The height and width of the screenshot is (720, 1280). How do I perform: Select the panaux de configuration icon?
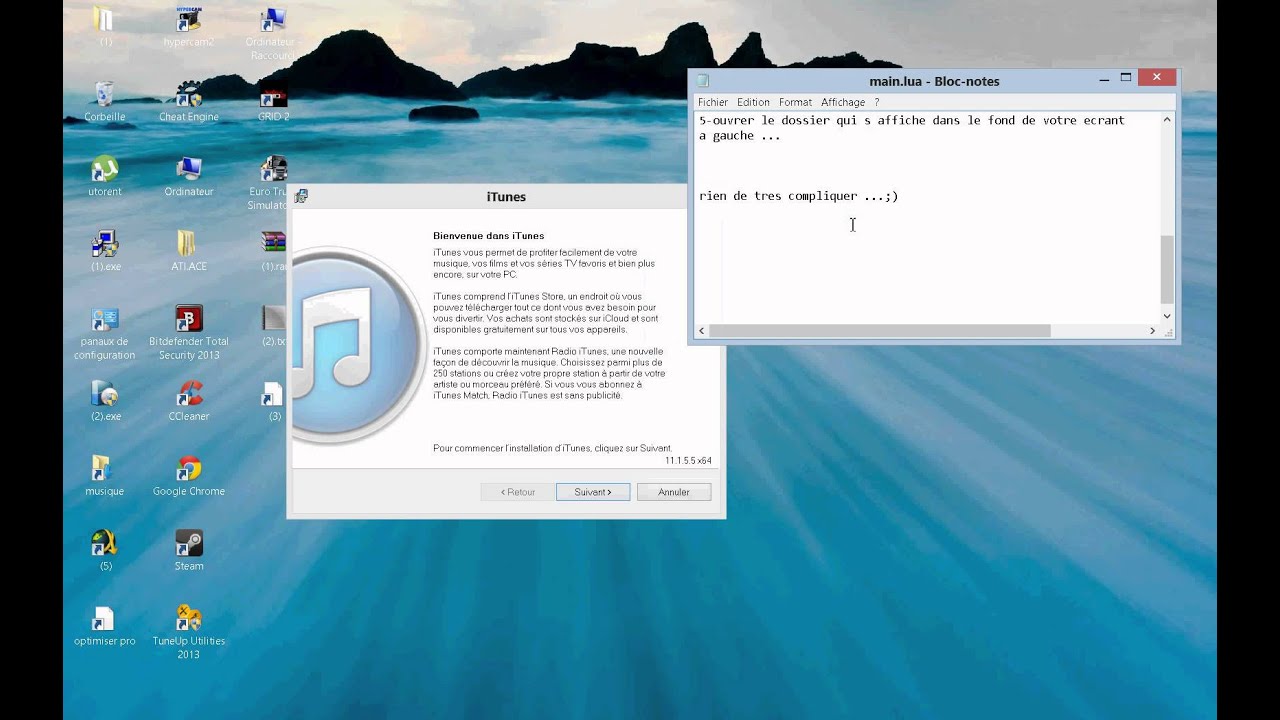105,333
